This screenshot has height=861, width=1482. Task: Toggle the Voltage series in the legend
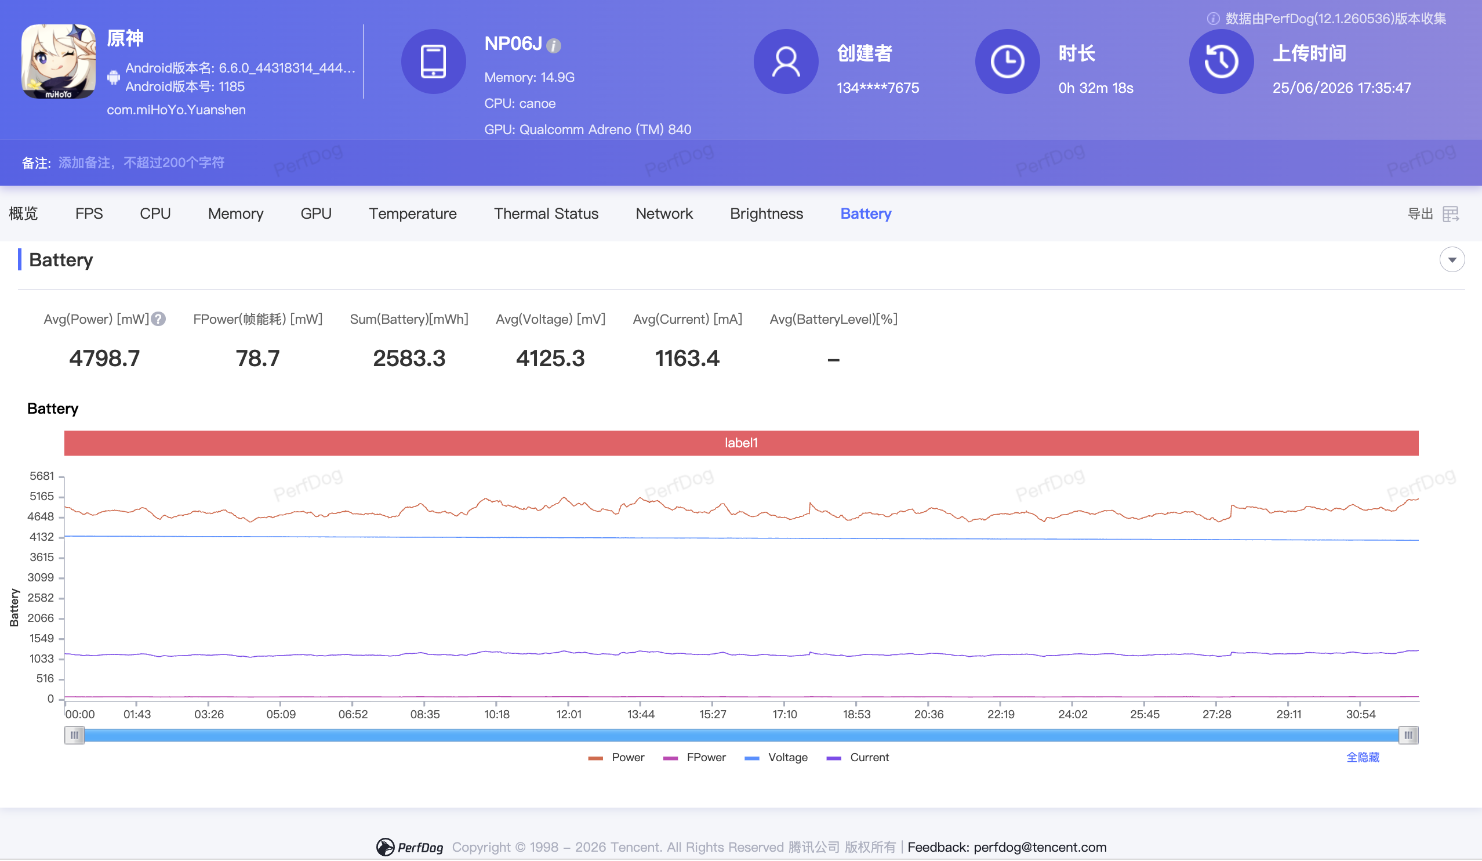point(776,758)
